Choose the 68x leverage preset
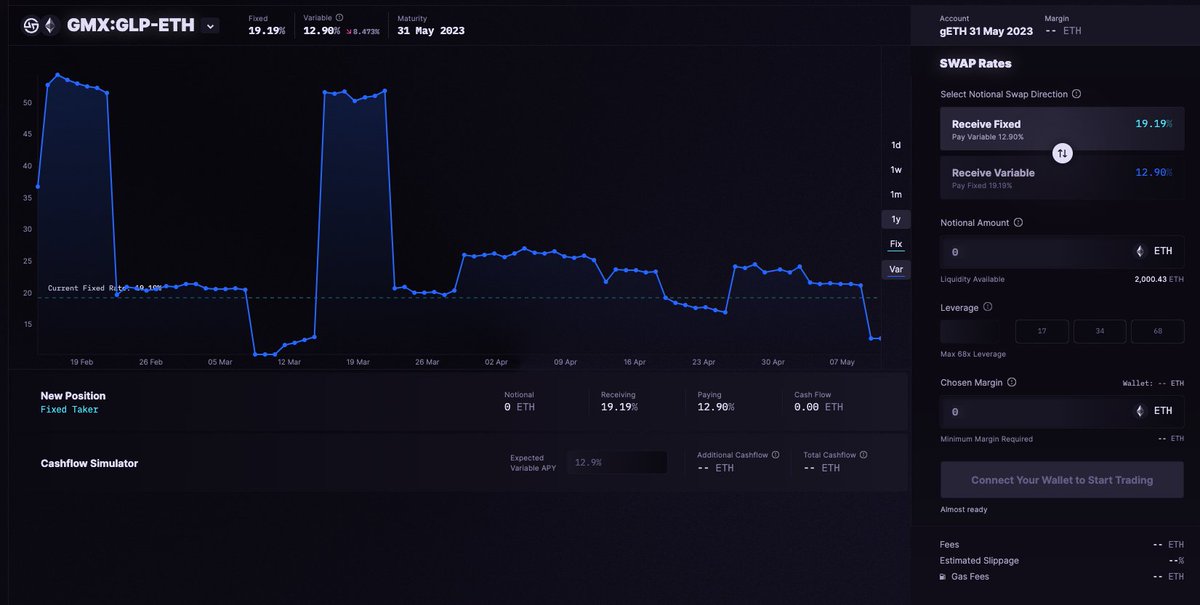Screen dimensions: 1200x605 click(1157, 331)
